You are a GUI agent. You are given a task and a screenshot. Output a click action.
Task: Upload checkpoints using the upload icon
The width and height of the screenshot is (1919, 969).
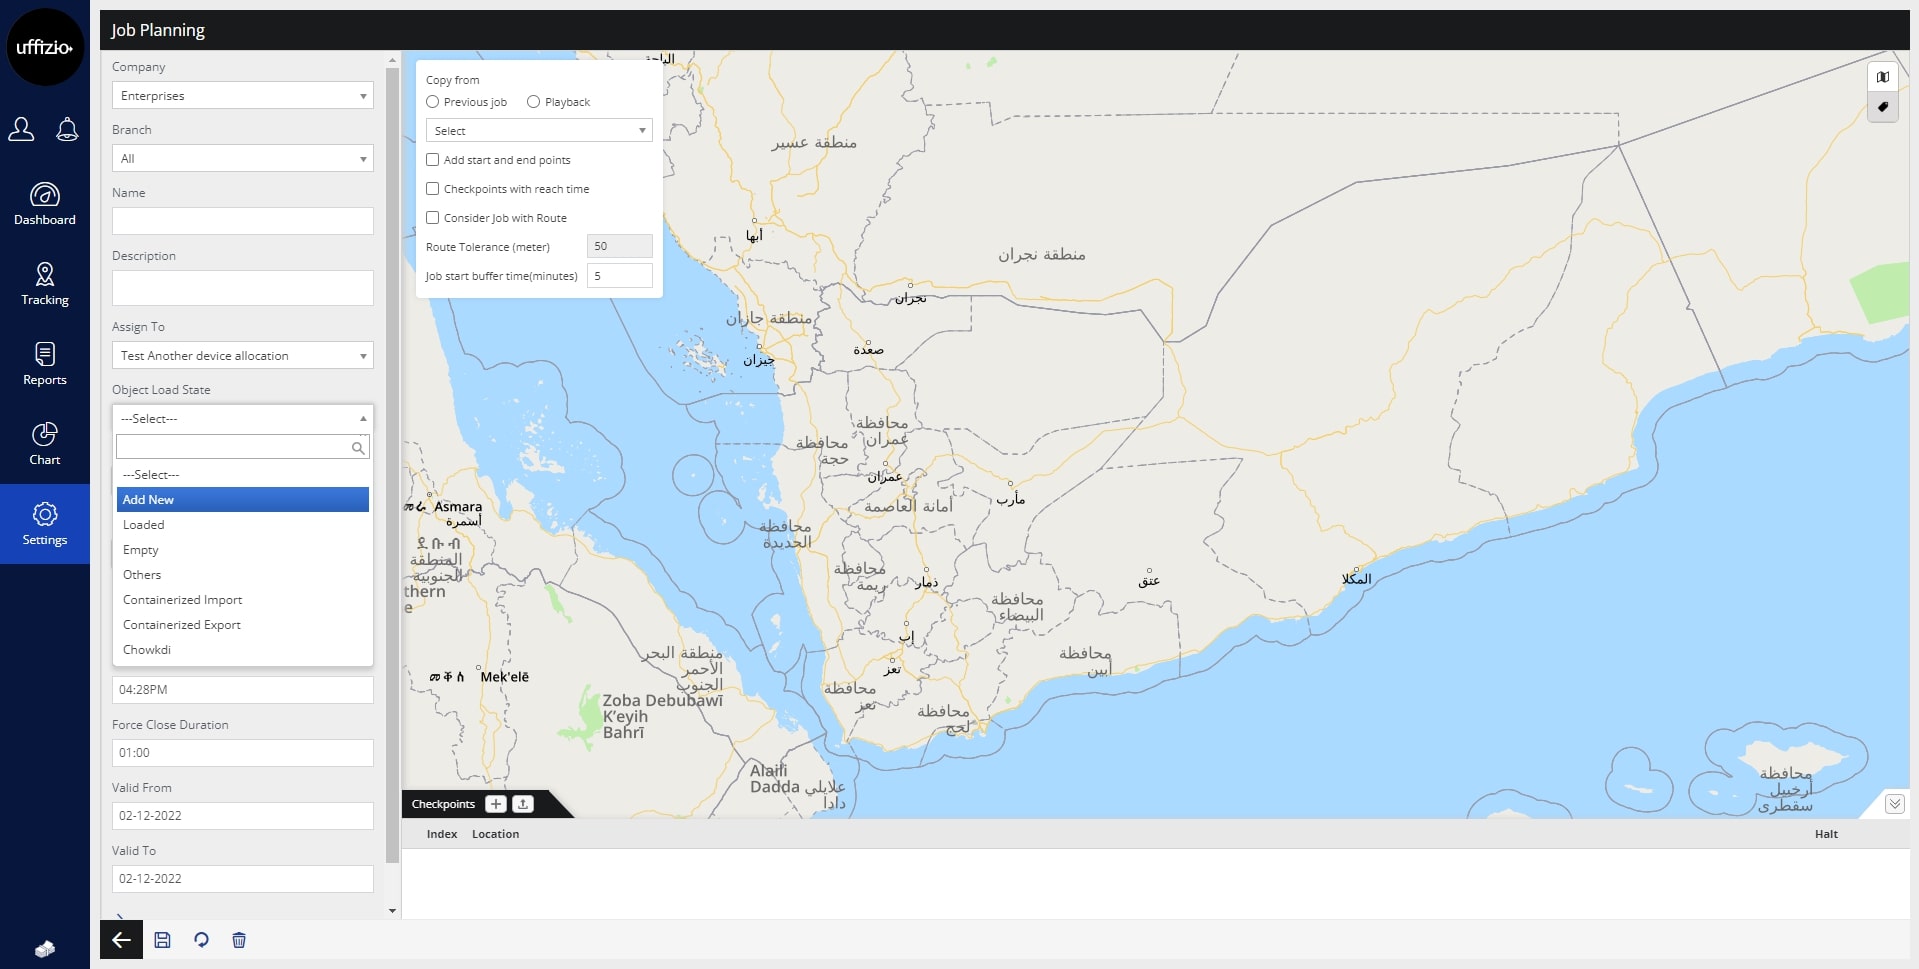523,804
